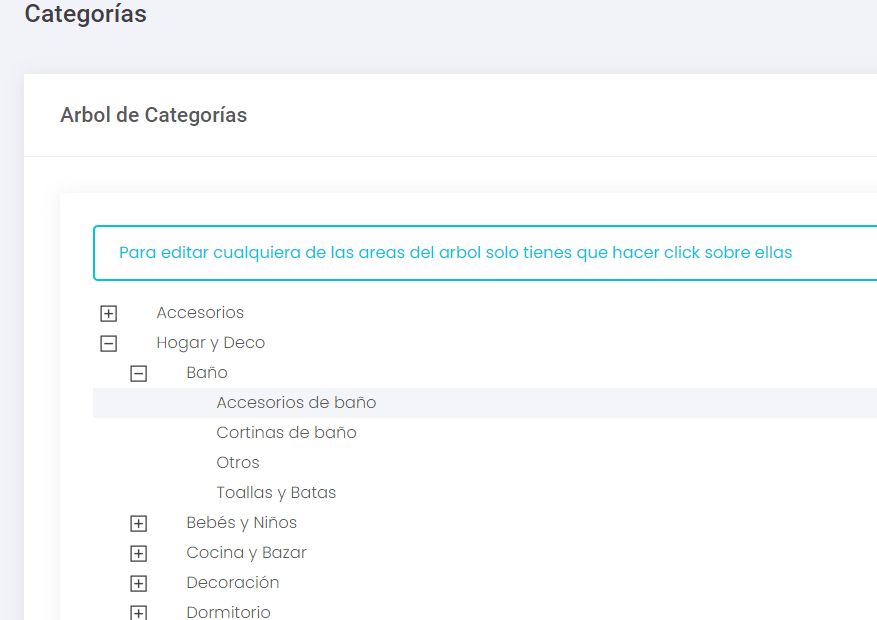Expand the Cocina y Bazar node
This screenshot has height=620, width=877.
[x=139, y=553]
